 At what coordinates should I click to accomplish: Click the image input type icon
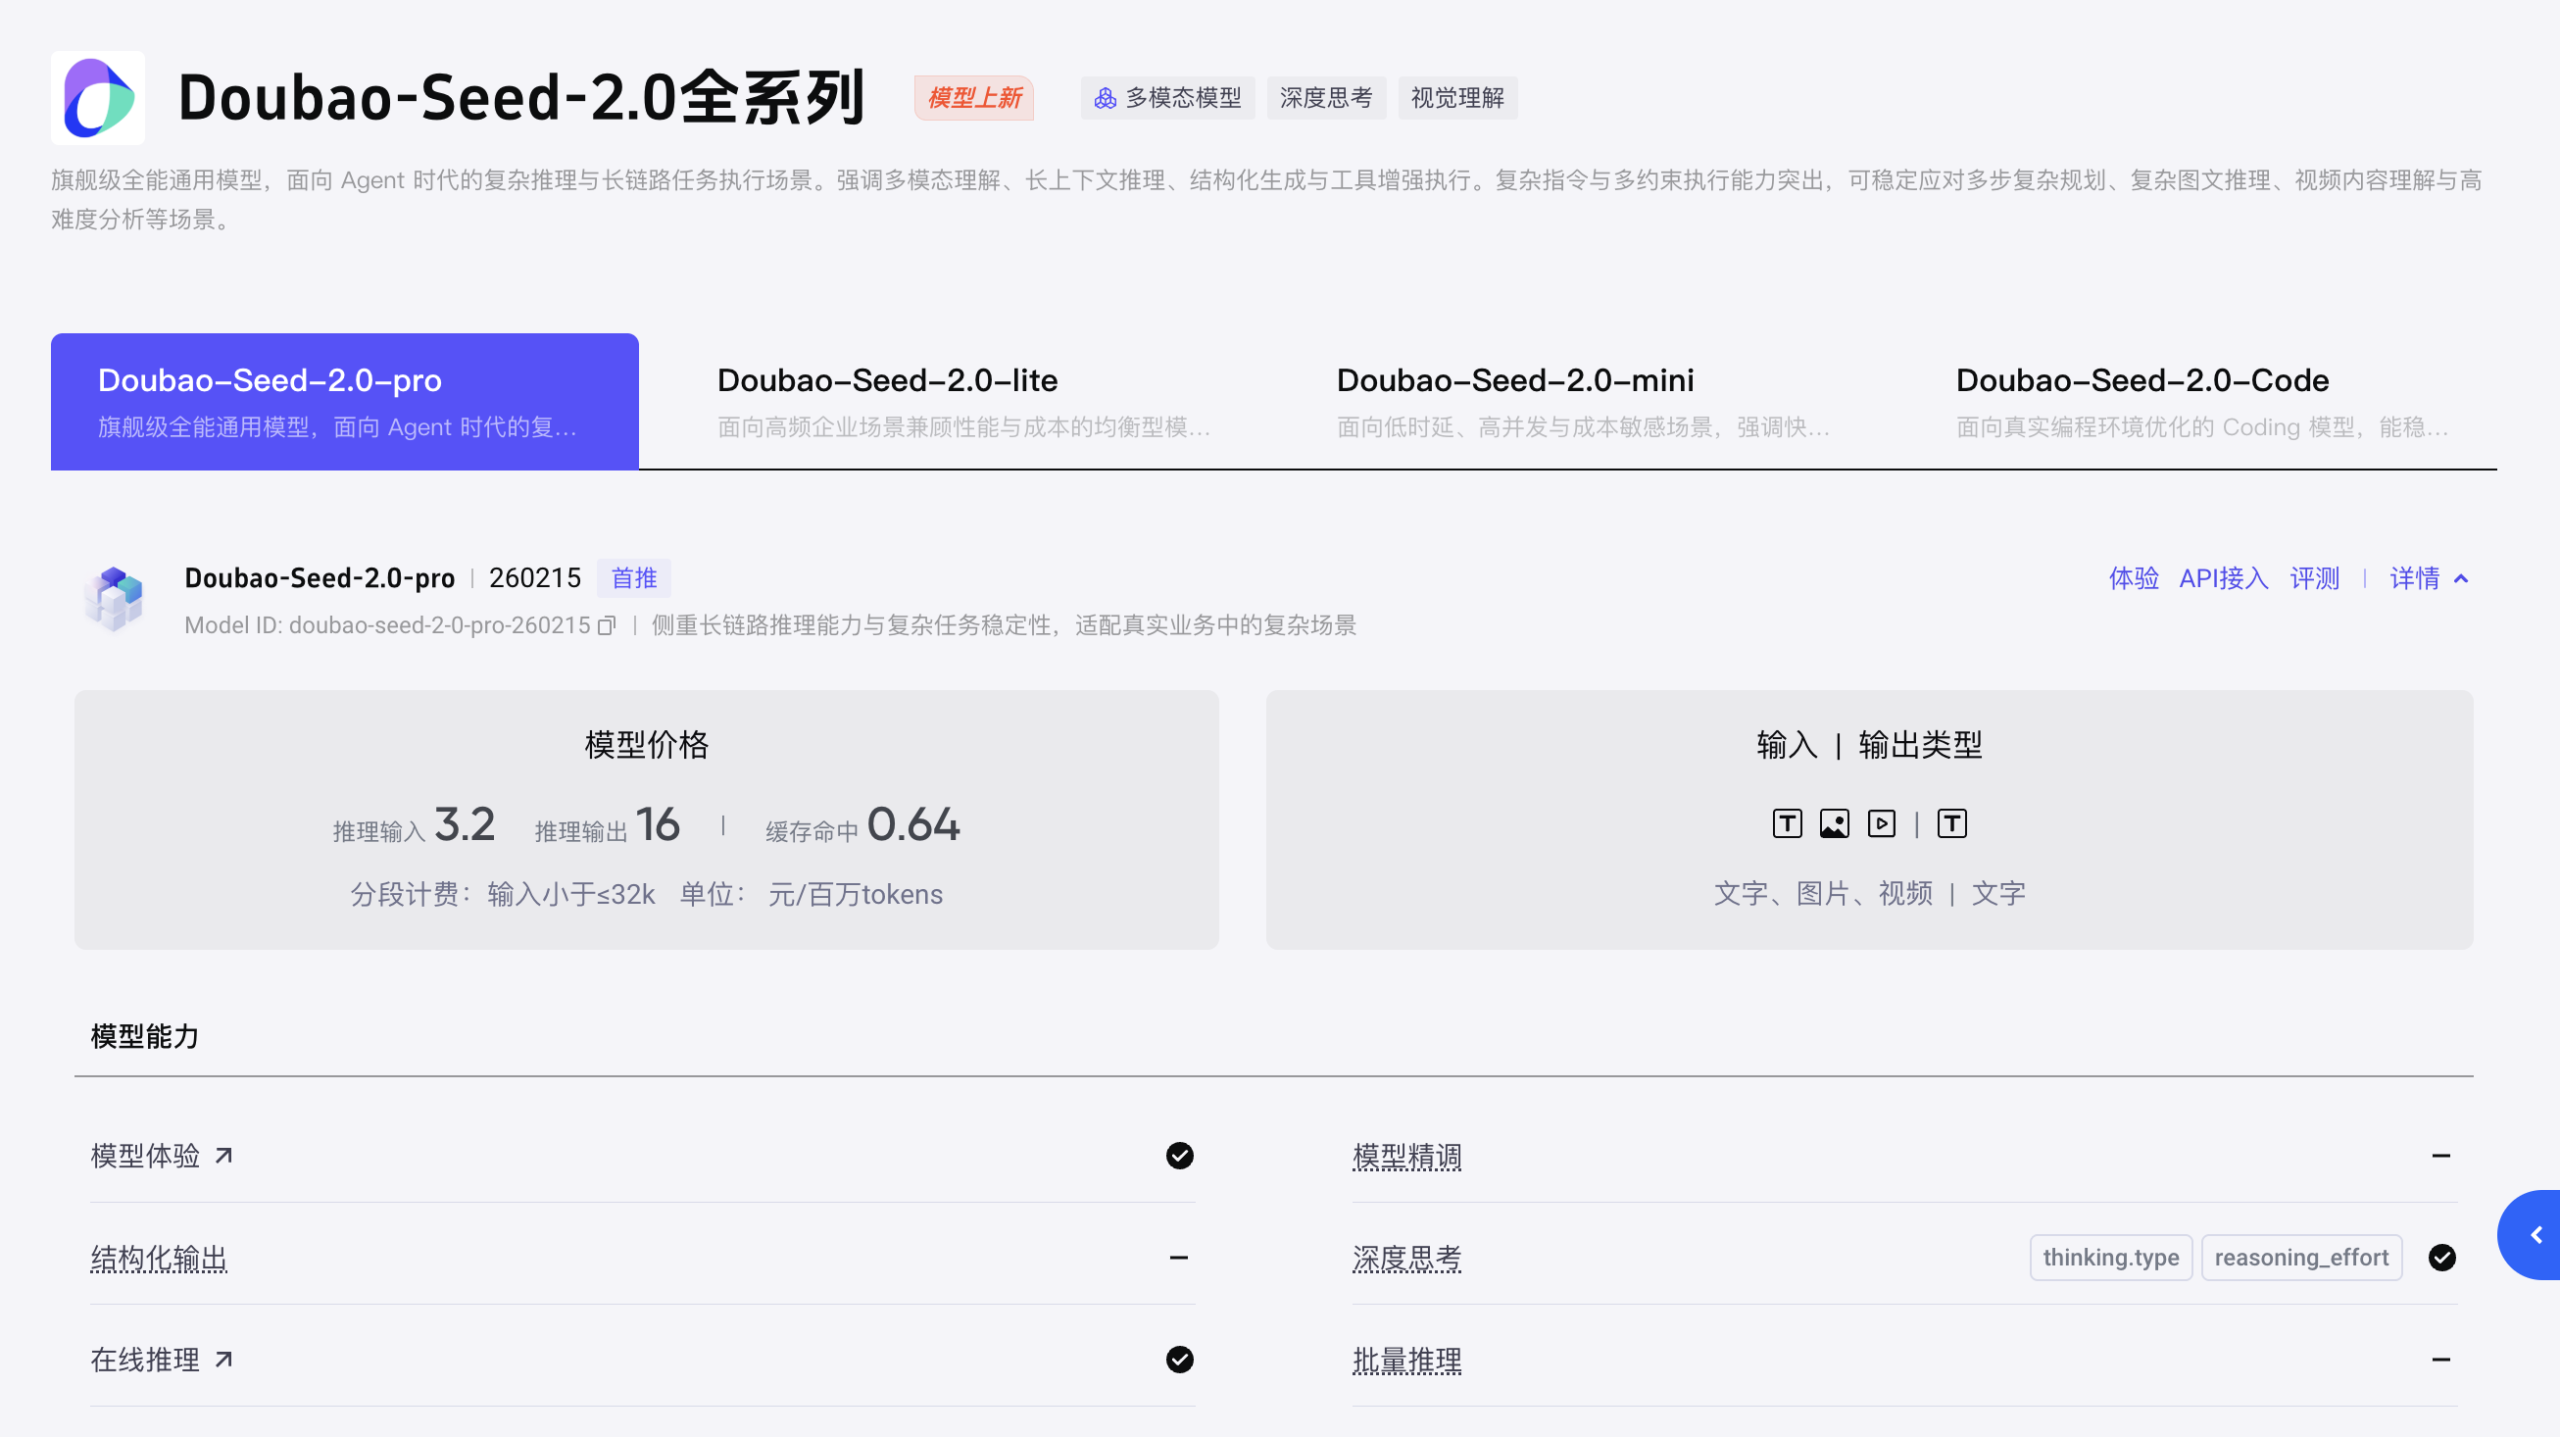[1833, 823]
